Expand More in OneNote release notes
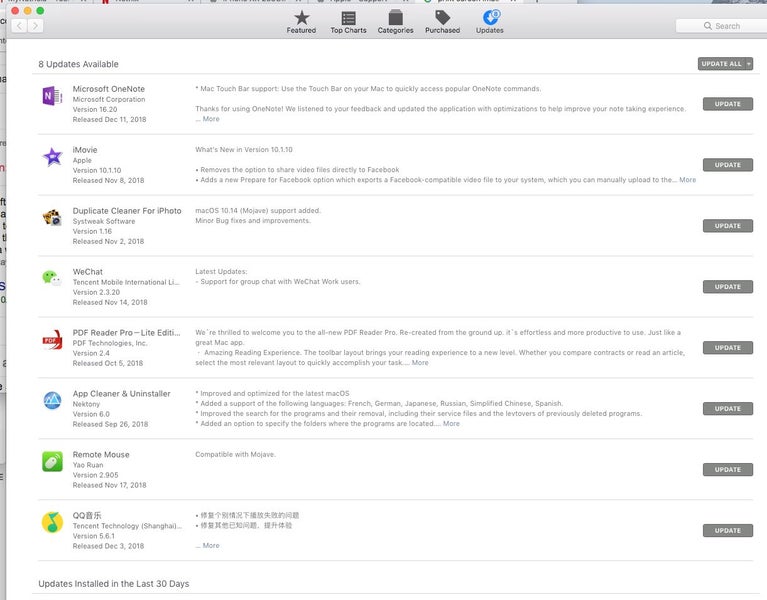Viewport: 767px width, 600px height. tap(211, 119)
